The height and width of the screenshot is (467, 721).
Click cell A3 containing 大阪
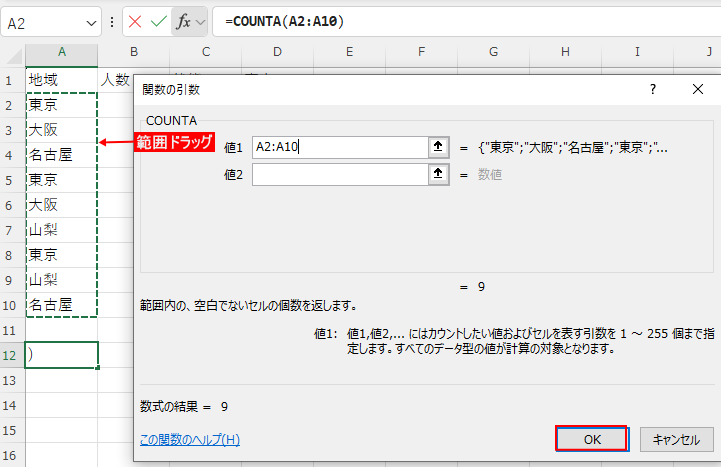(x=62, y=130)
